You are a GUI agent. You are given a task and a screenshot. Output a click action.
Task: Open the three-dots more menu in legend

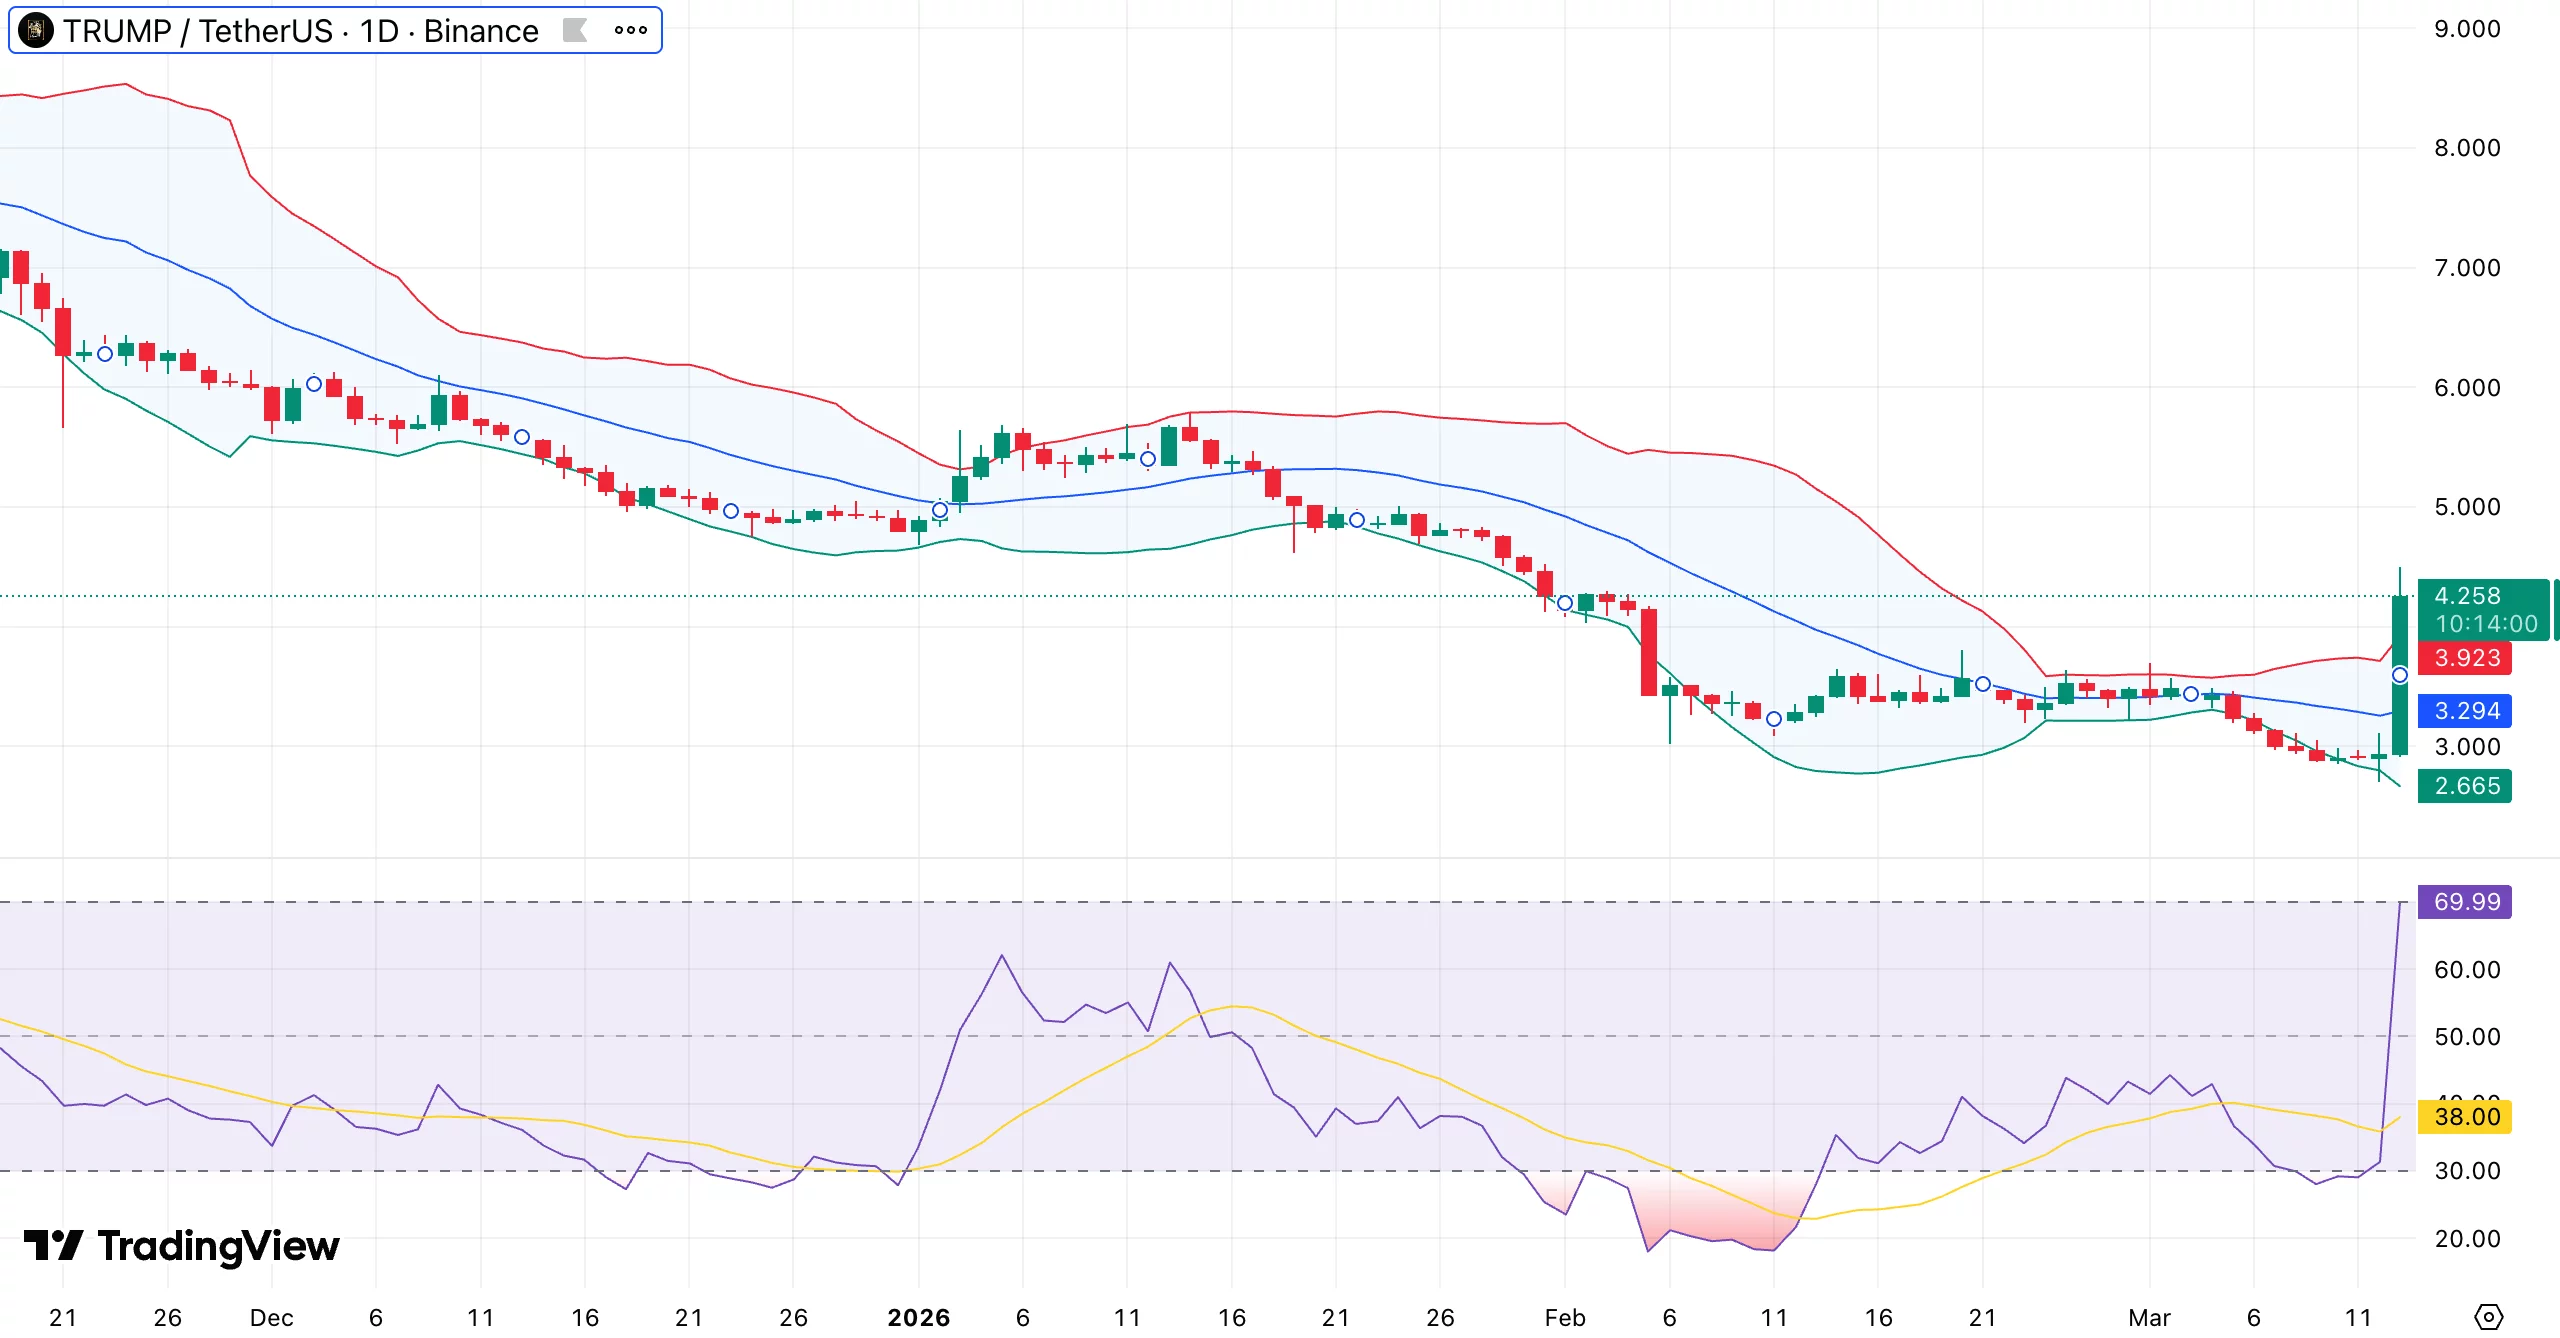point(631,31)
